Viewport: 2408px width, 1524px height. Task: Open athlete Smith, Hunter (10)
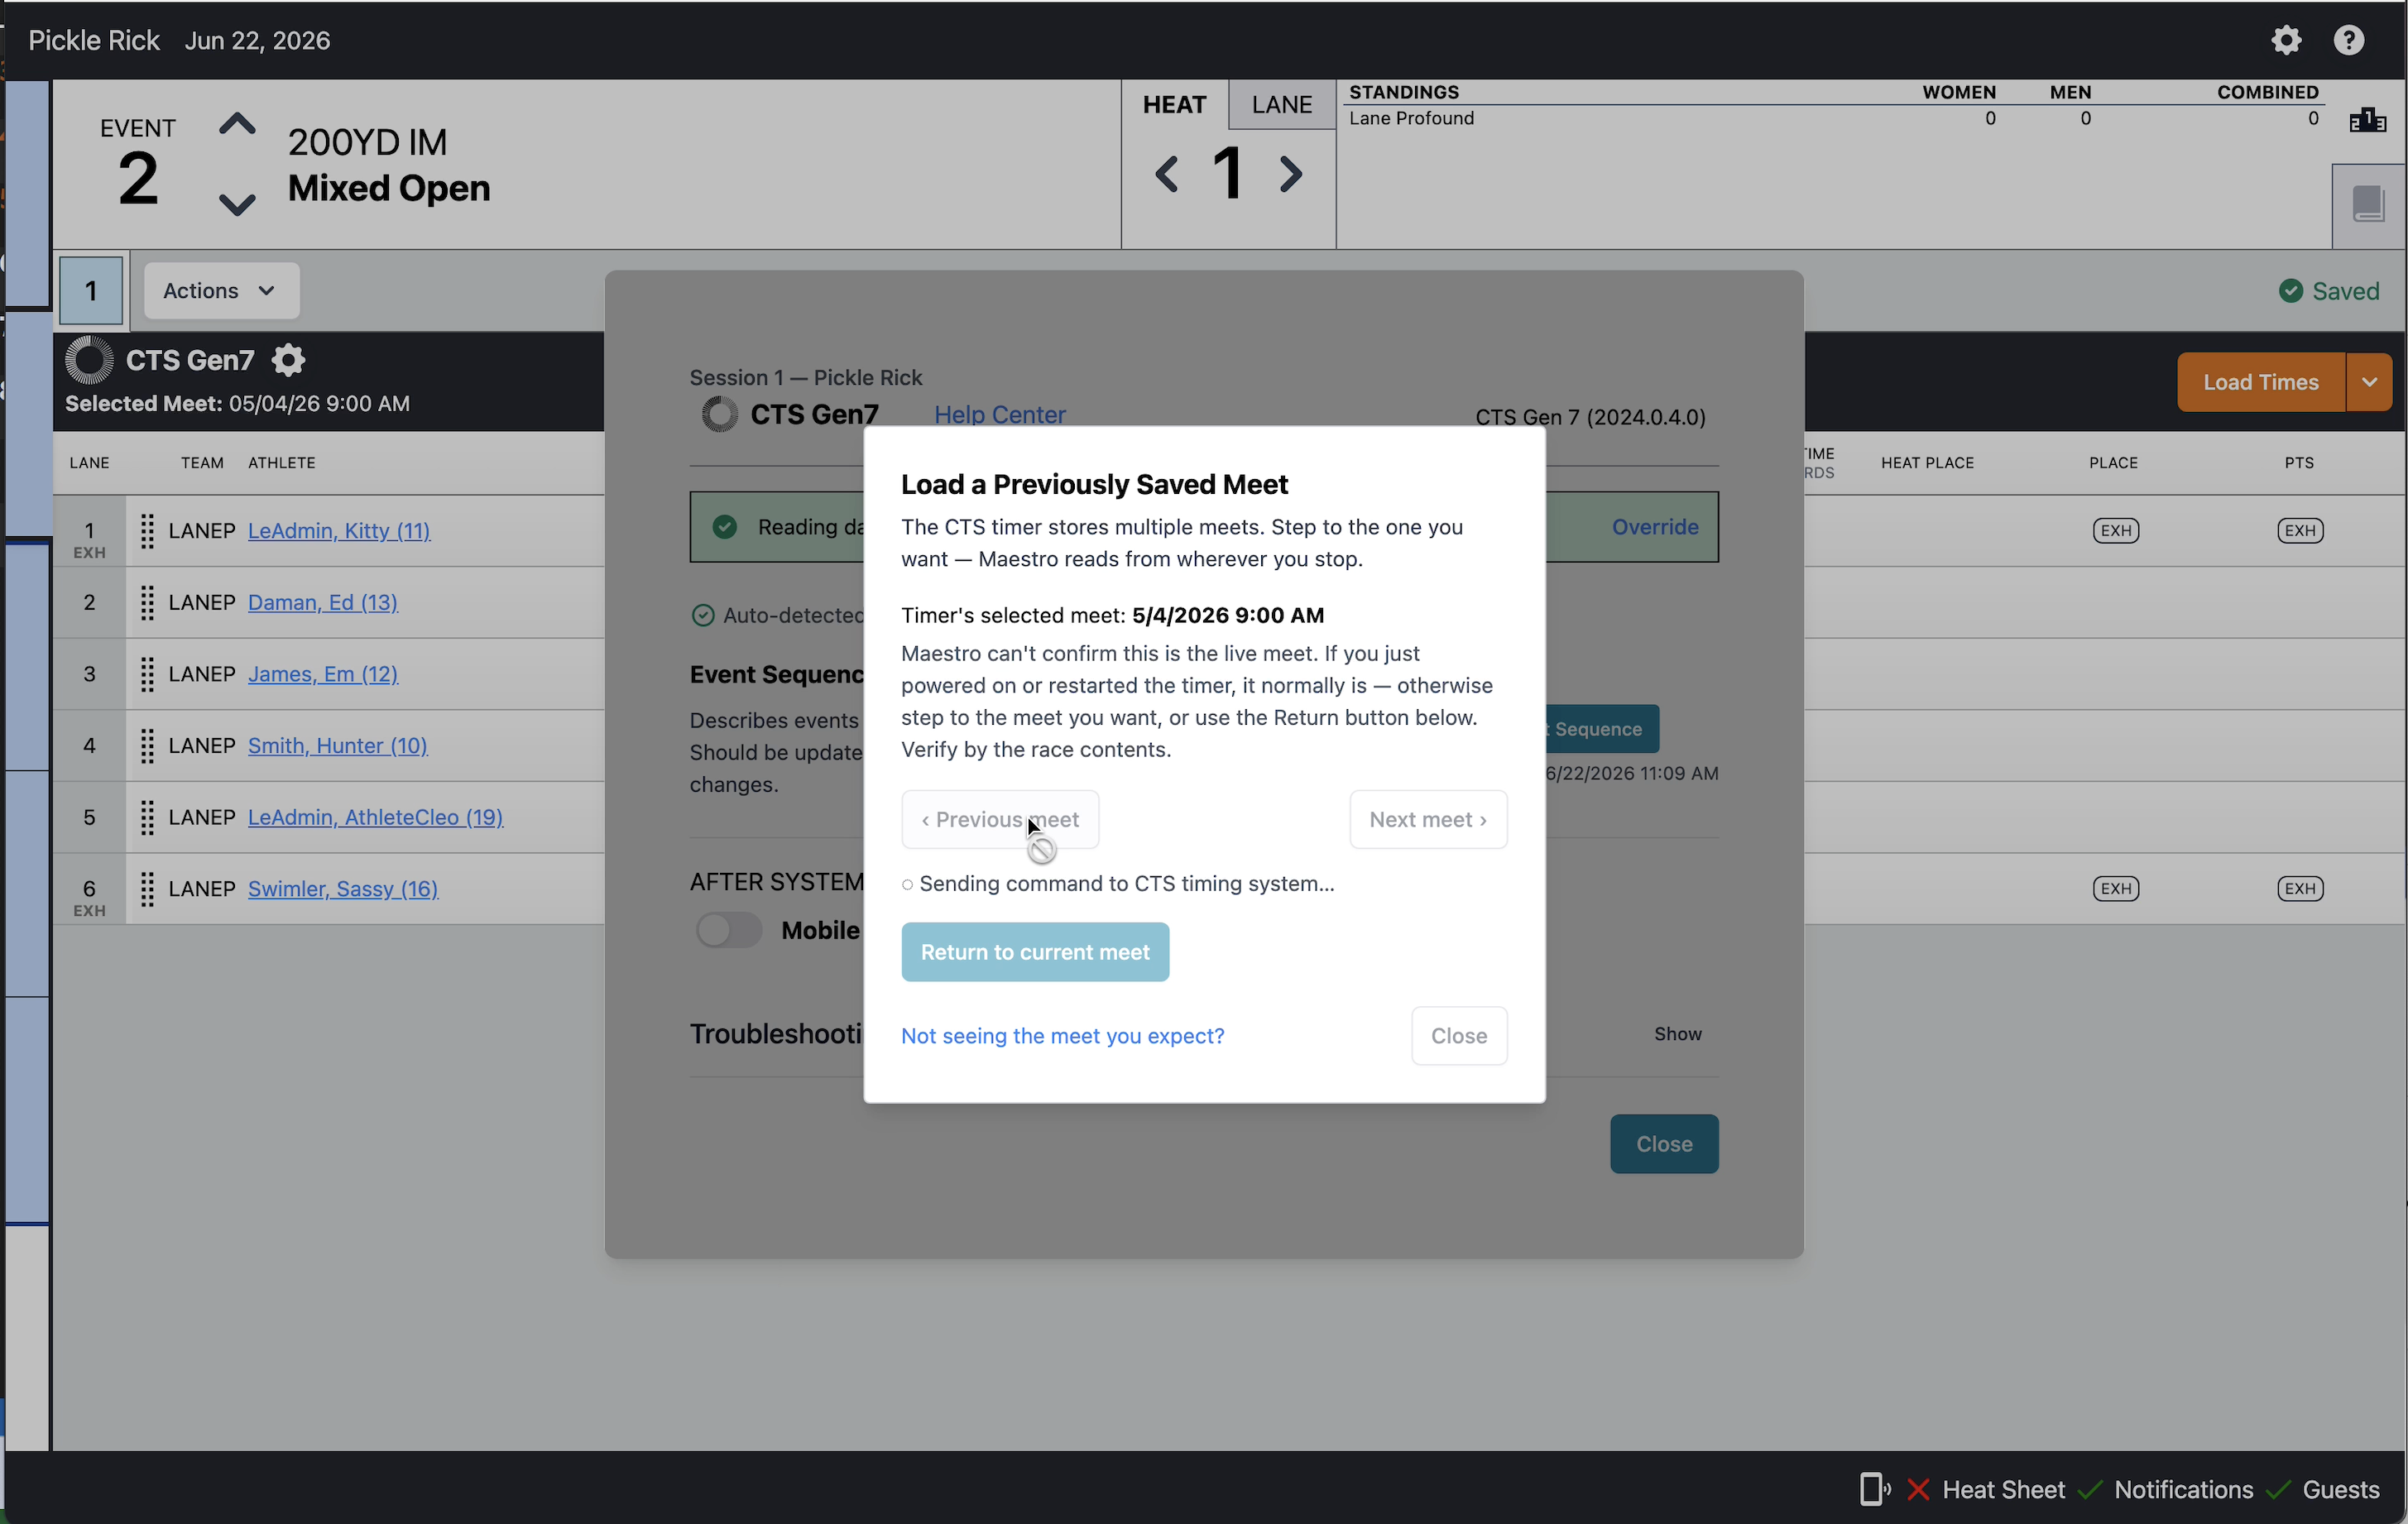tap(338, 746)
